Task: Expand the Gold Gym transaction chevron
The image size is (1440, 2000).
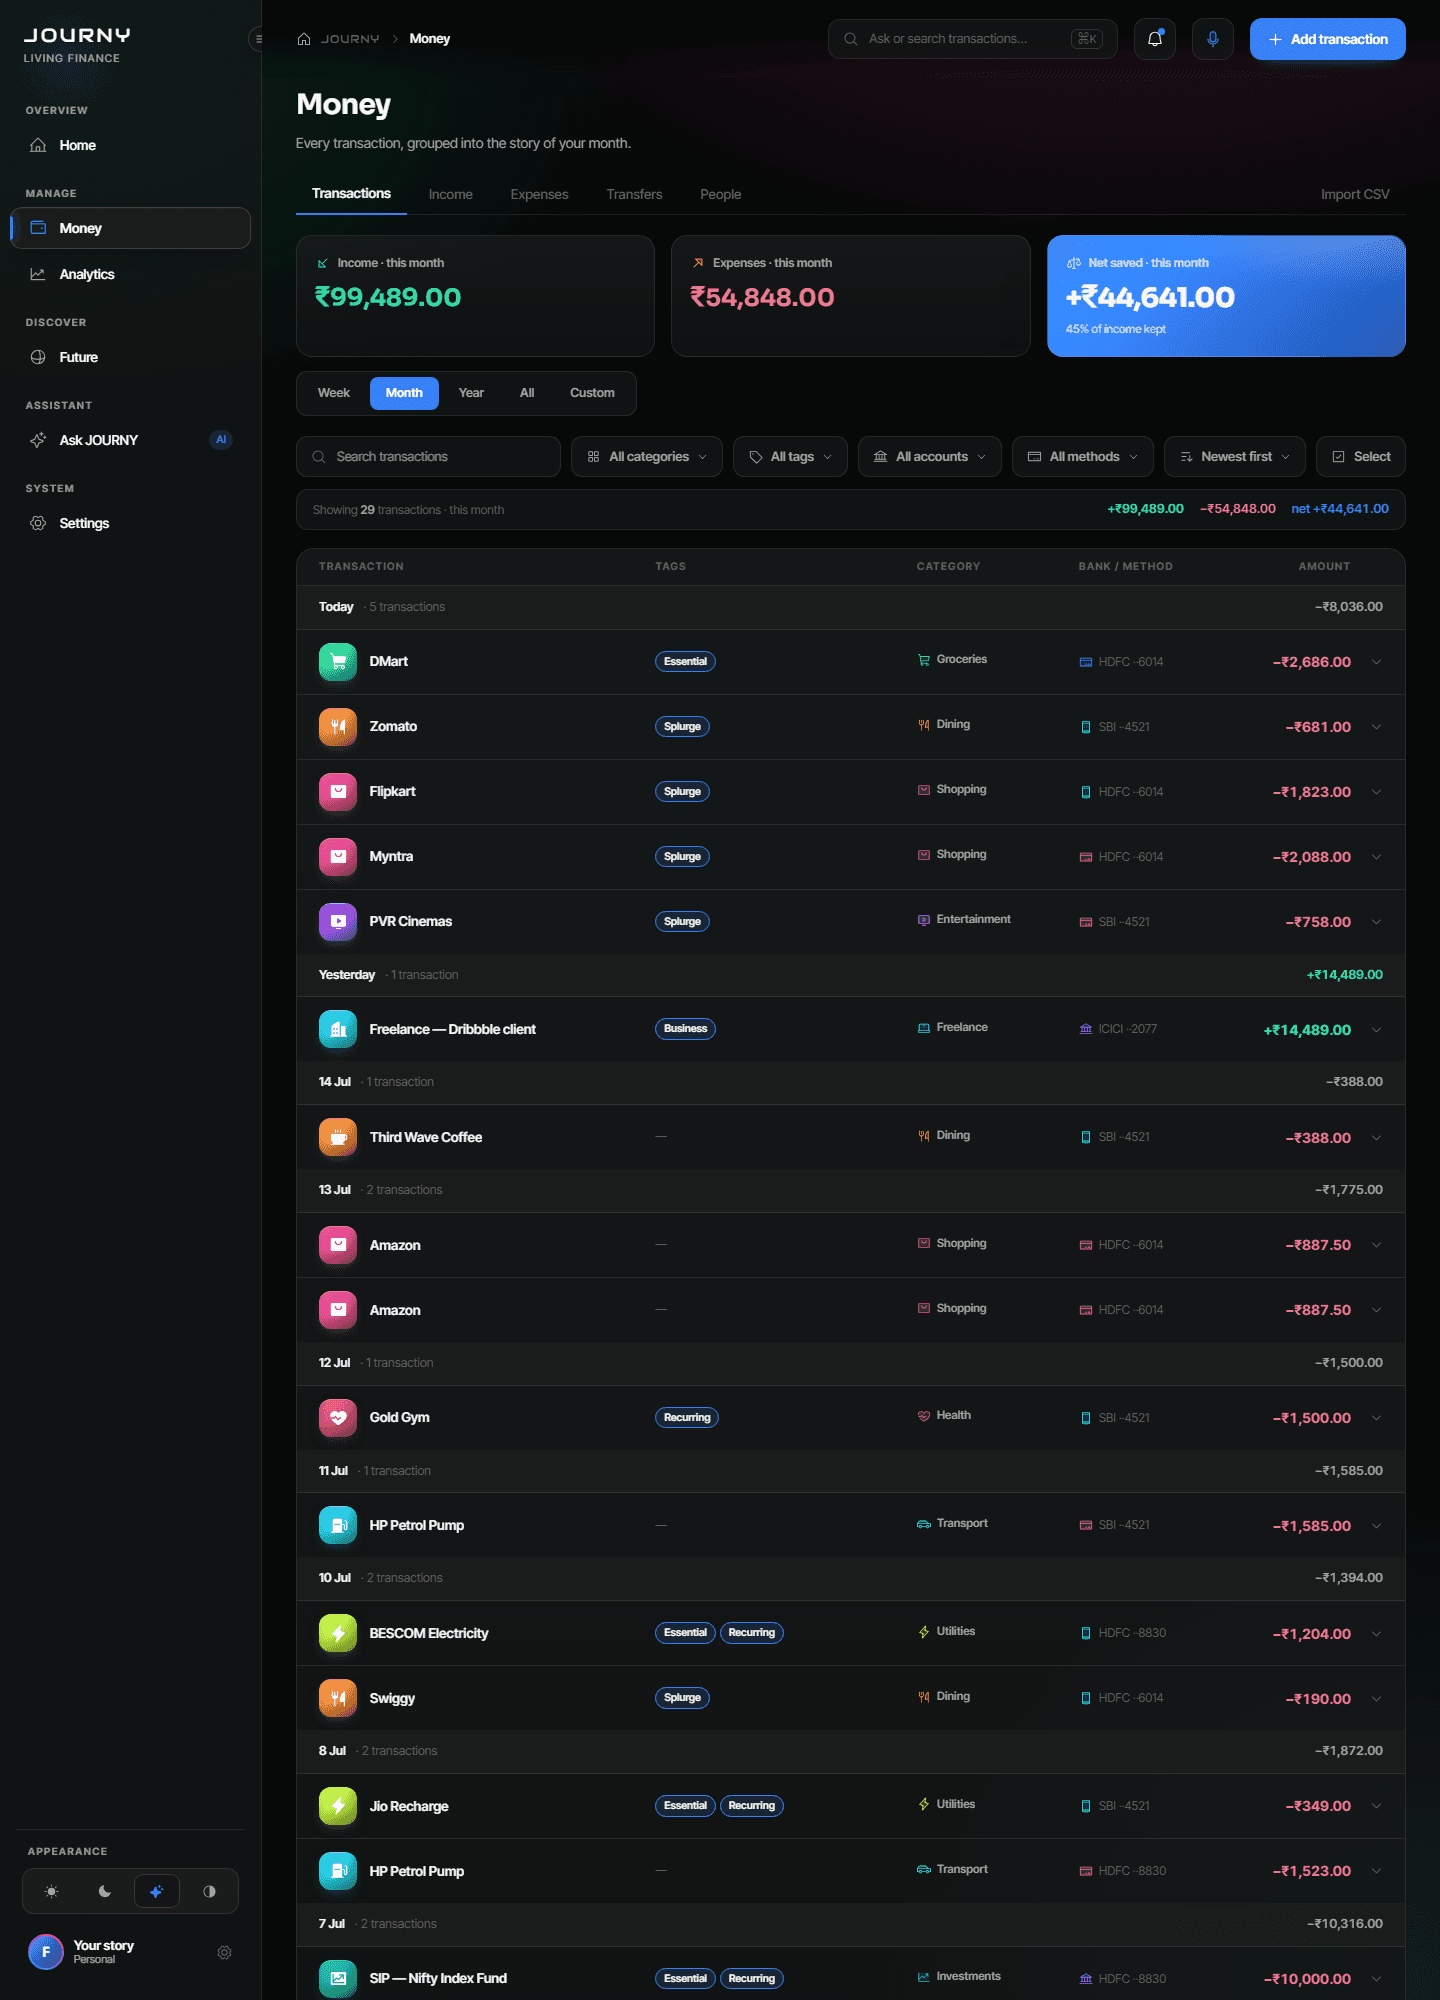Action: pyautogui.click(x=1377, y=1418)
